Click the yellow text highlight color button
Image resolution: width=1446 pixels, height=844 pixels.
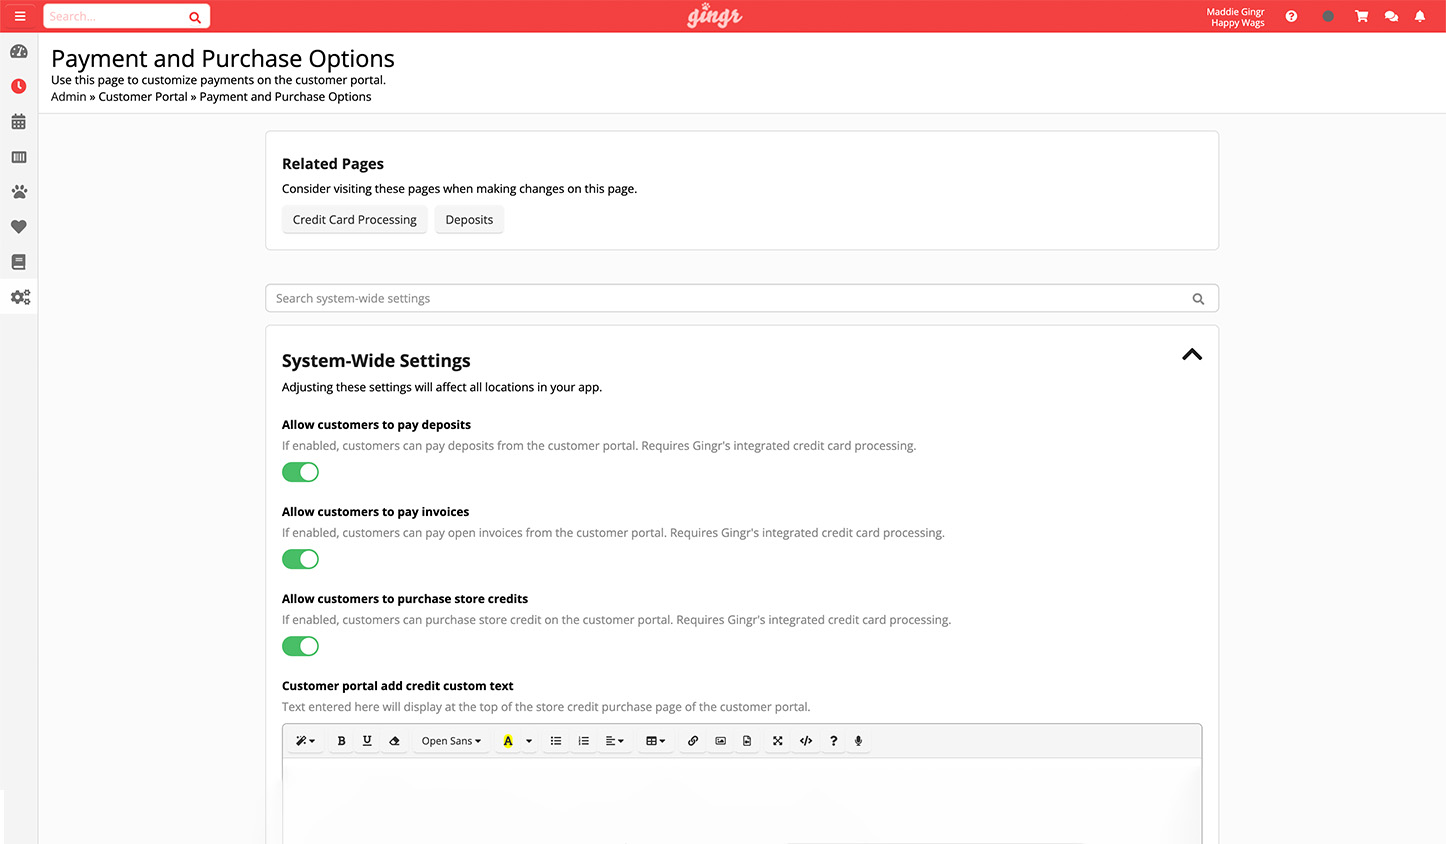click(508, 741)
